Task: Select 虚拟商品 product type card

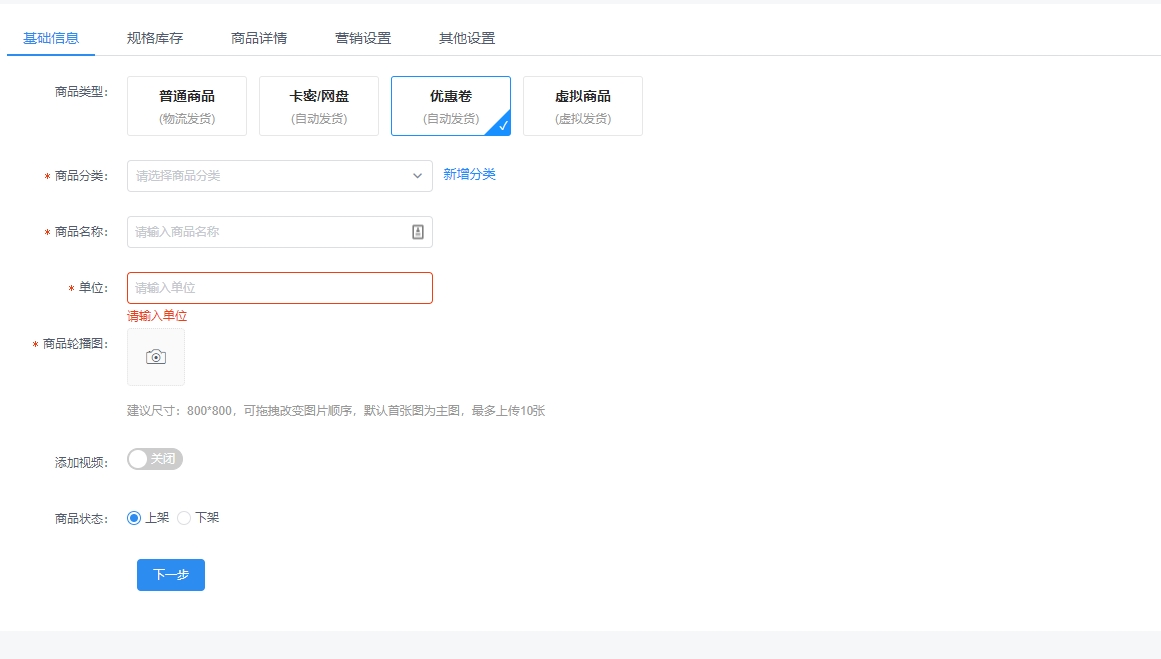Action: point(583,106)
